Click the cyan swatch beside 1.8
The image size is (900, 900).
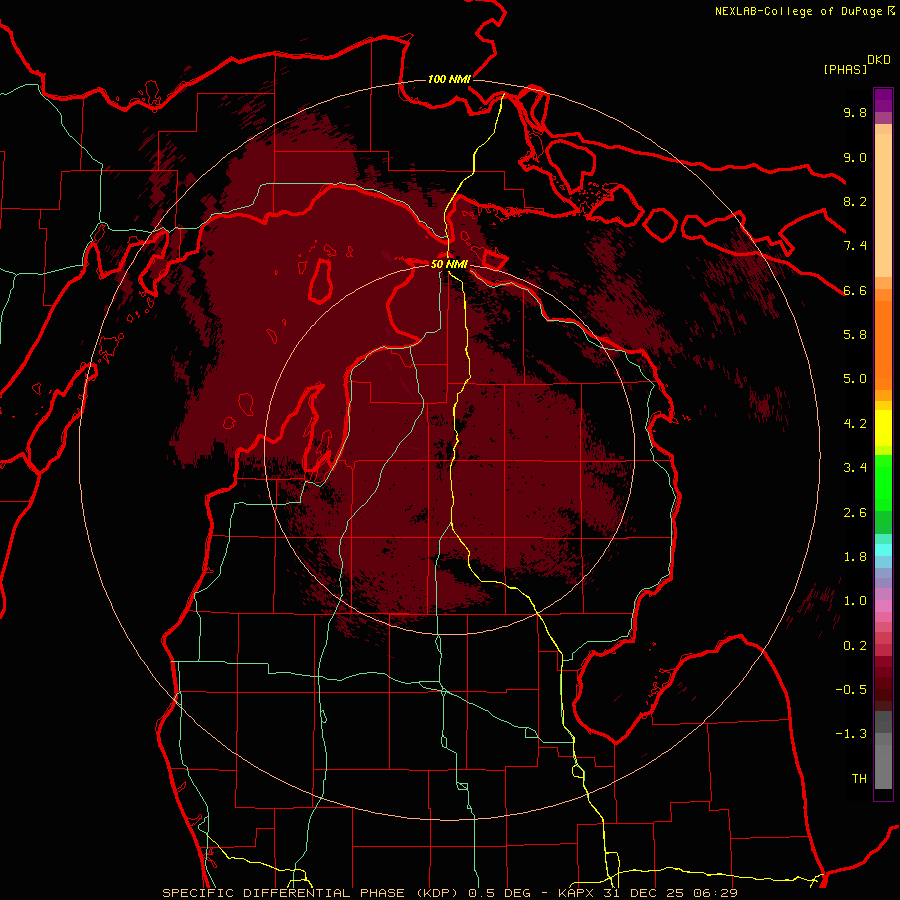point(883,550)
